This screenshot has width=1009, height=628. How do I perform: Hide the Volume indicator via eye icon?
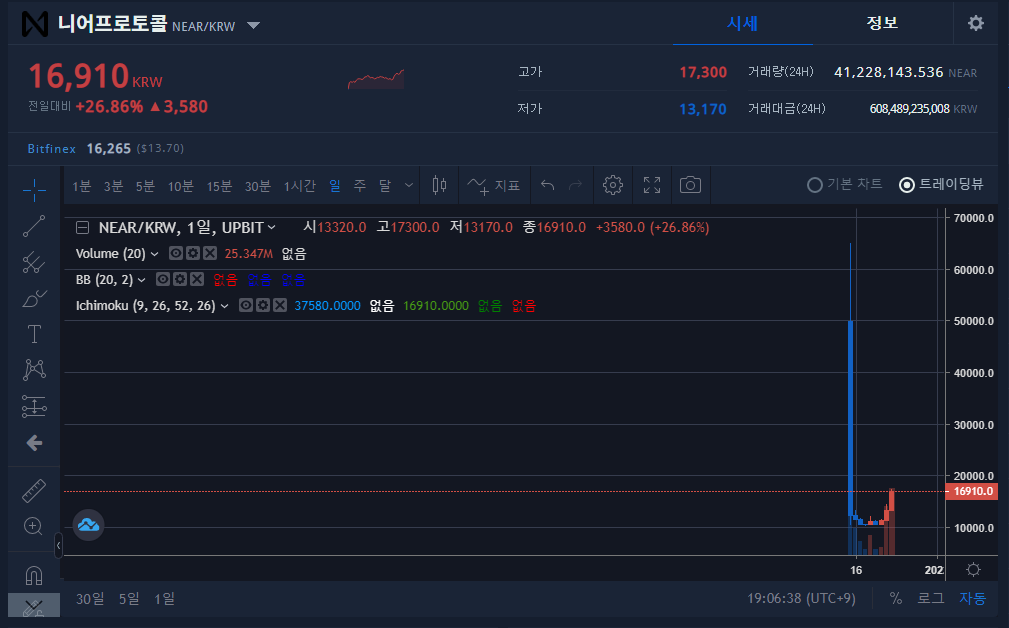(x=176, y=254)
